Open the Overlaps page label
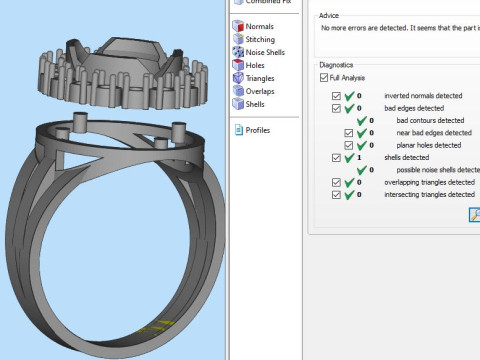480x360 pixels. [x=260, y=91]
